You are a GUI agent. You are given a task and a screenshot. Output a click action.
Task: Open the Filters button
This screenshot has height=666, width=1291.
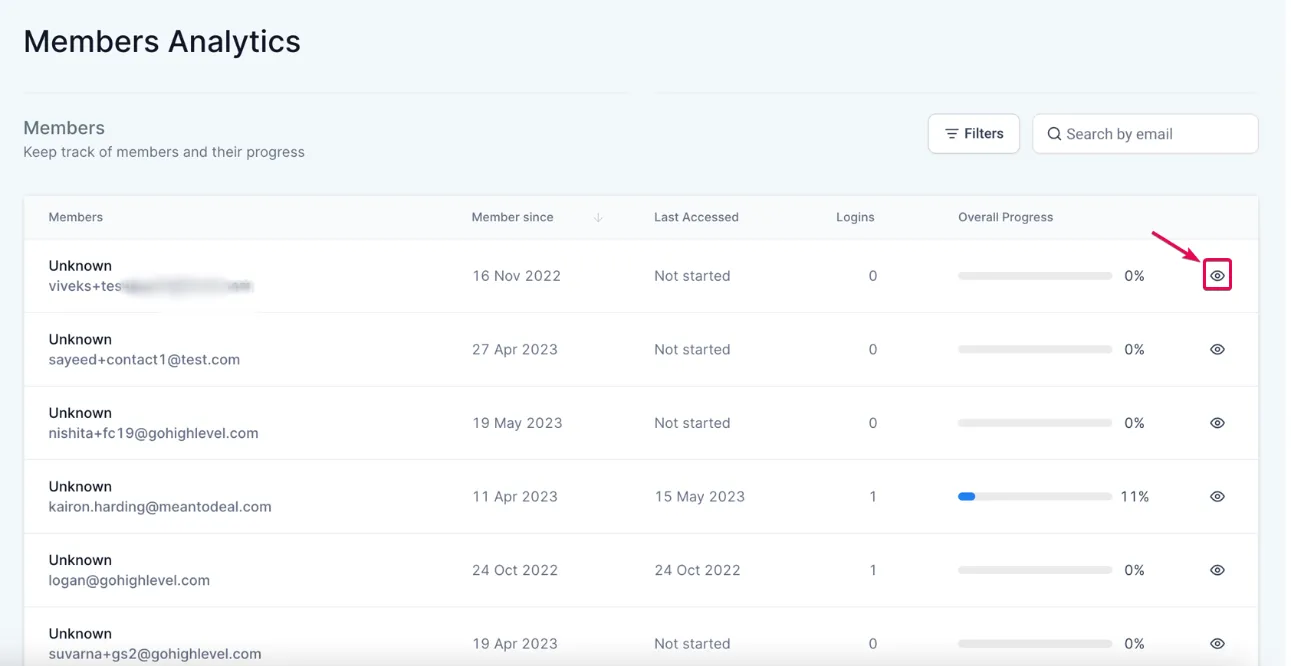click(974, 134)
